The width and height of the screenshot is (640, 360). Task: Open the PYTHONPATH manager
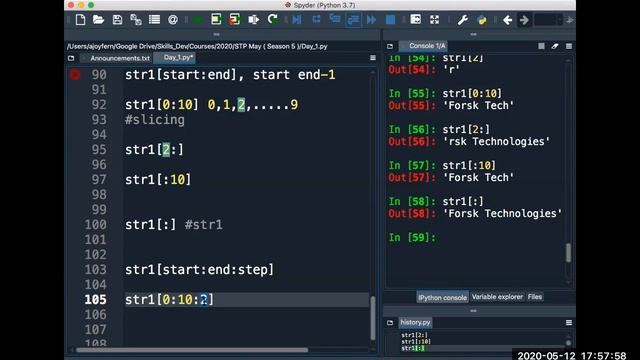point(482,20)
